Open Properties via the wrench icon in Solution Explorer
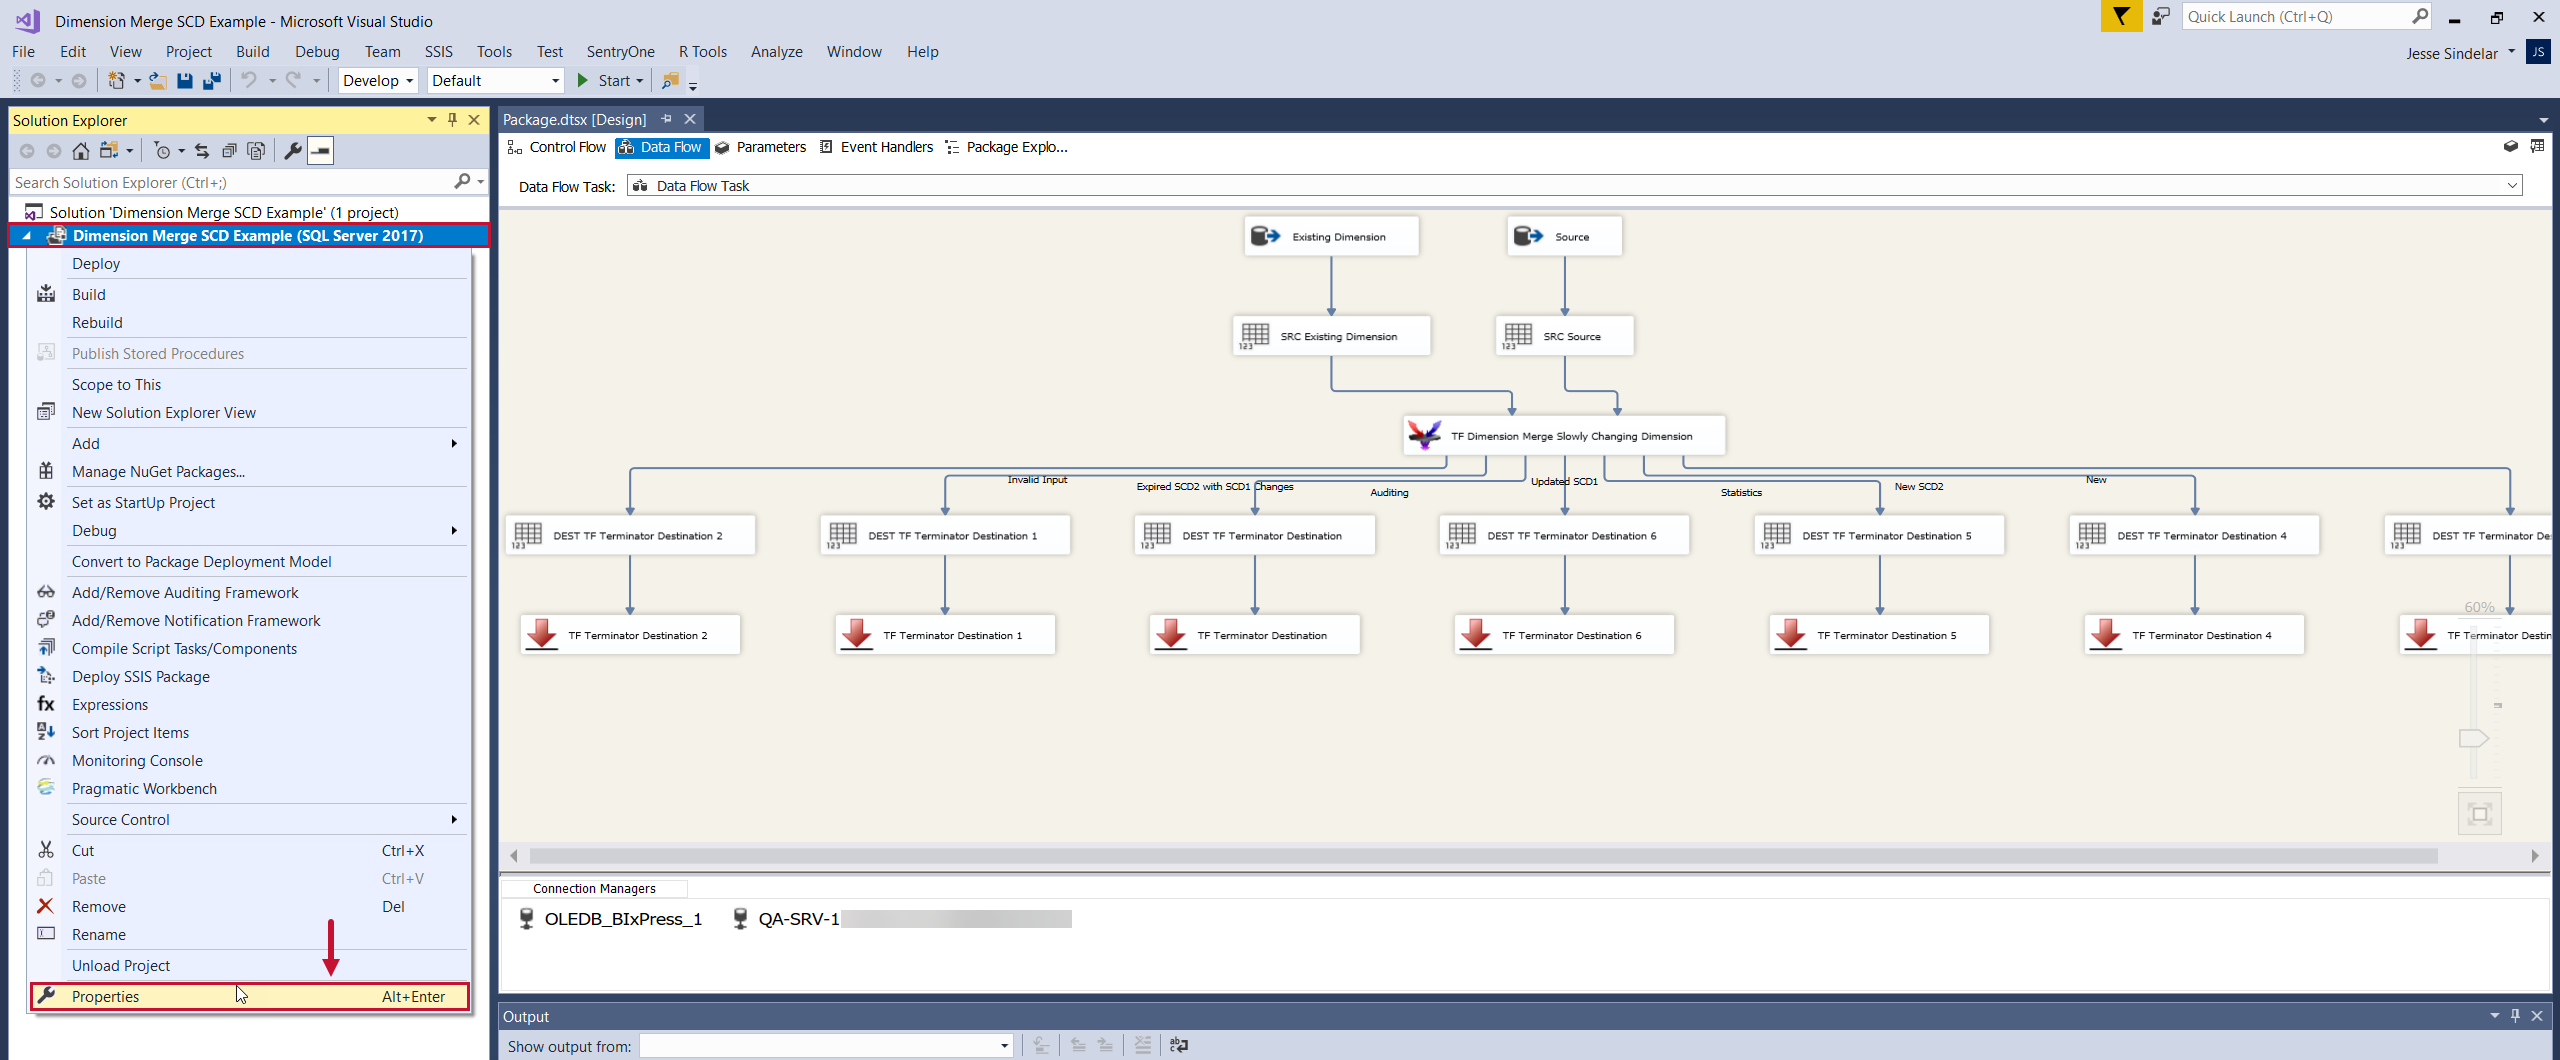The width and height of the screenshot is (2560, 1060). pyautogui.click(x=293, y=151)
